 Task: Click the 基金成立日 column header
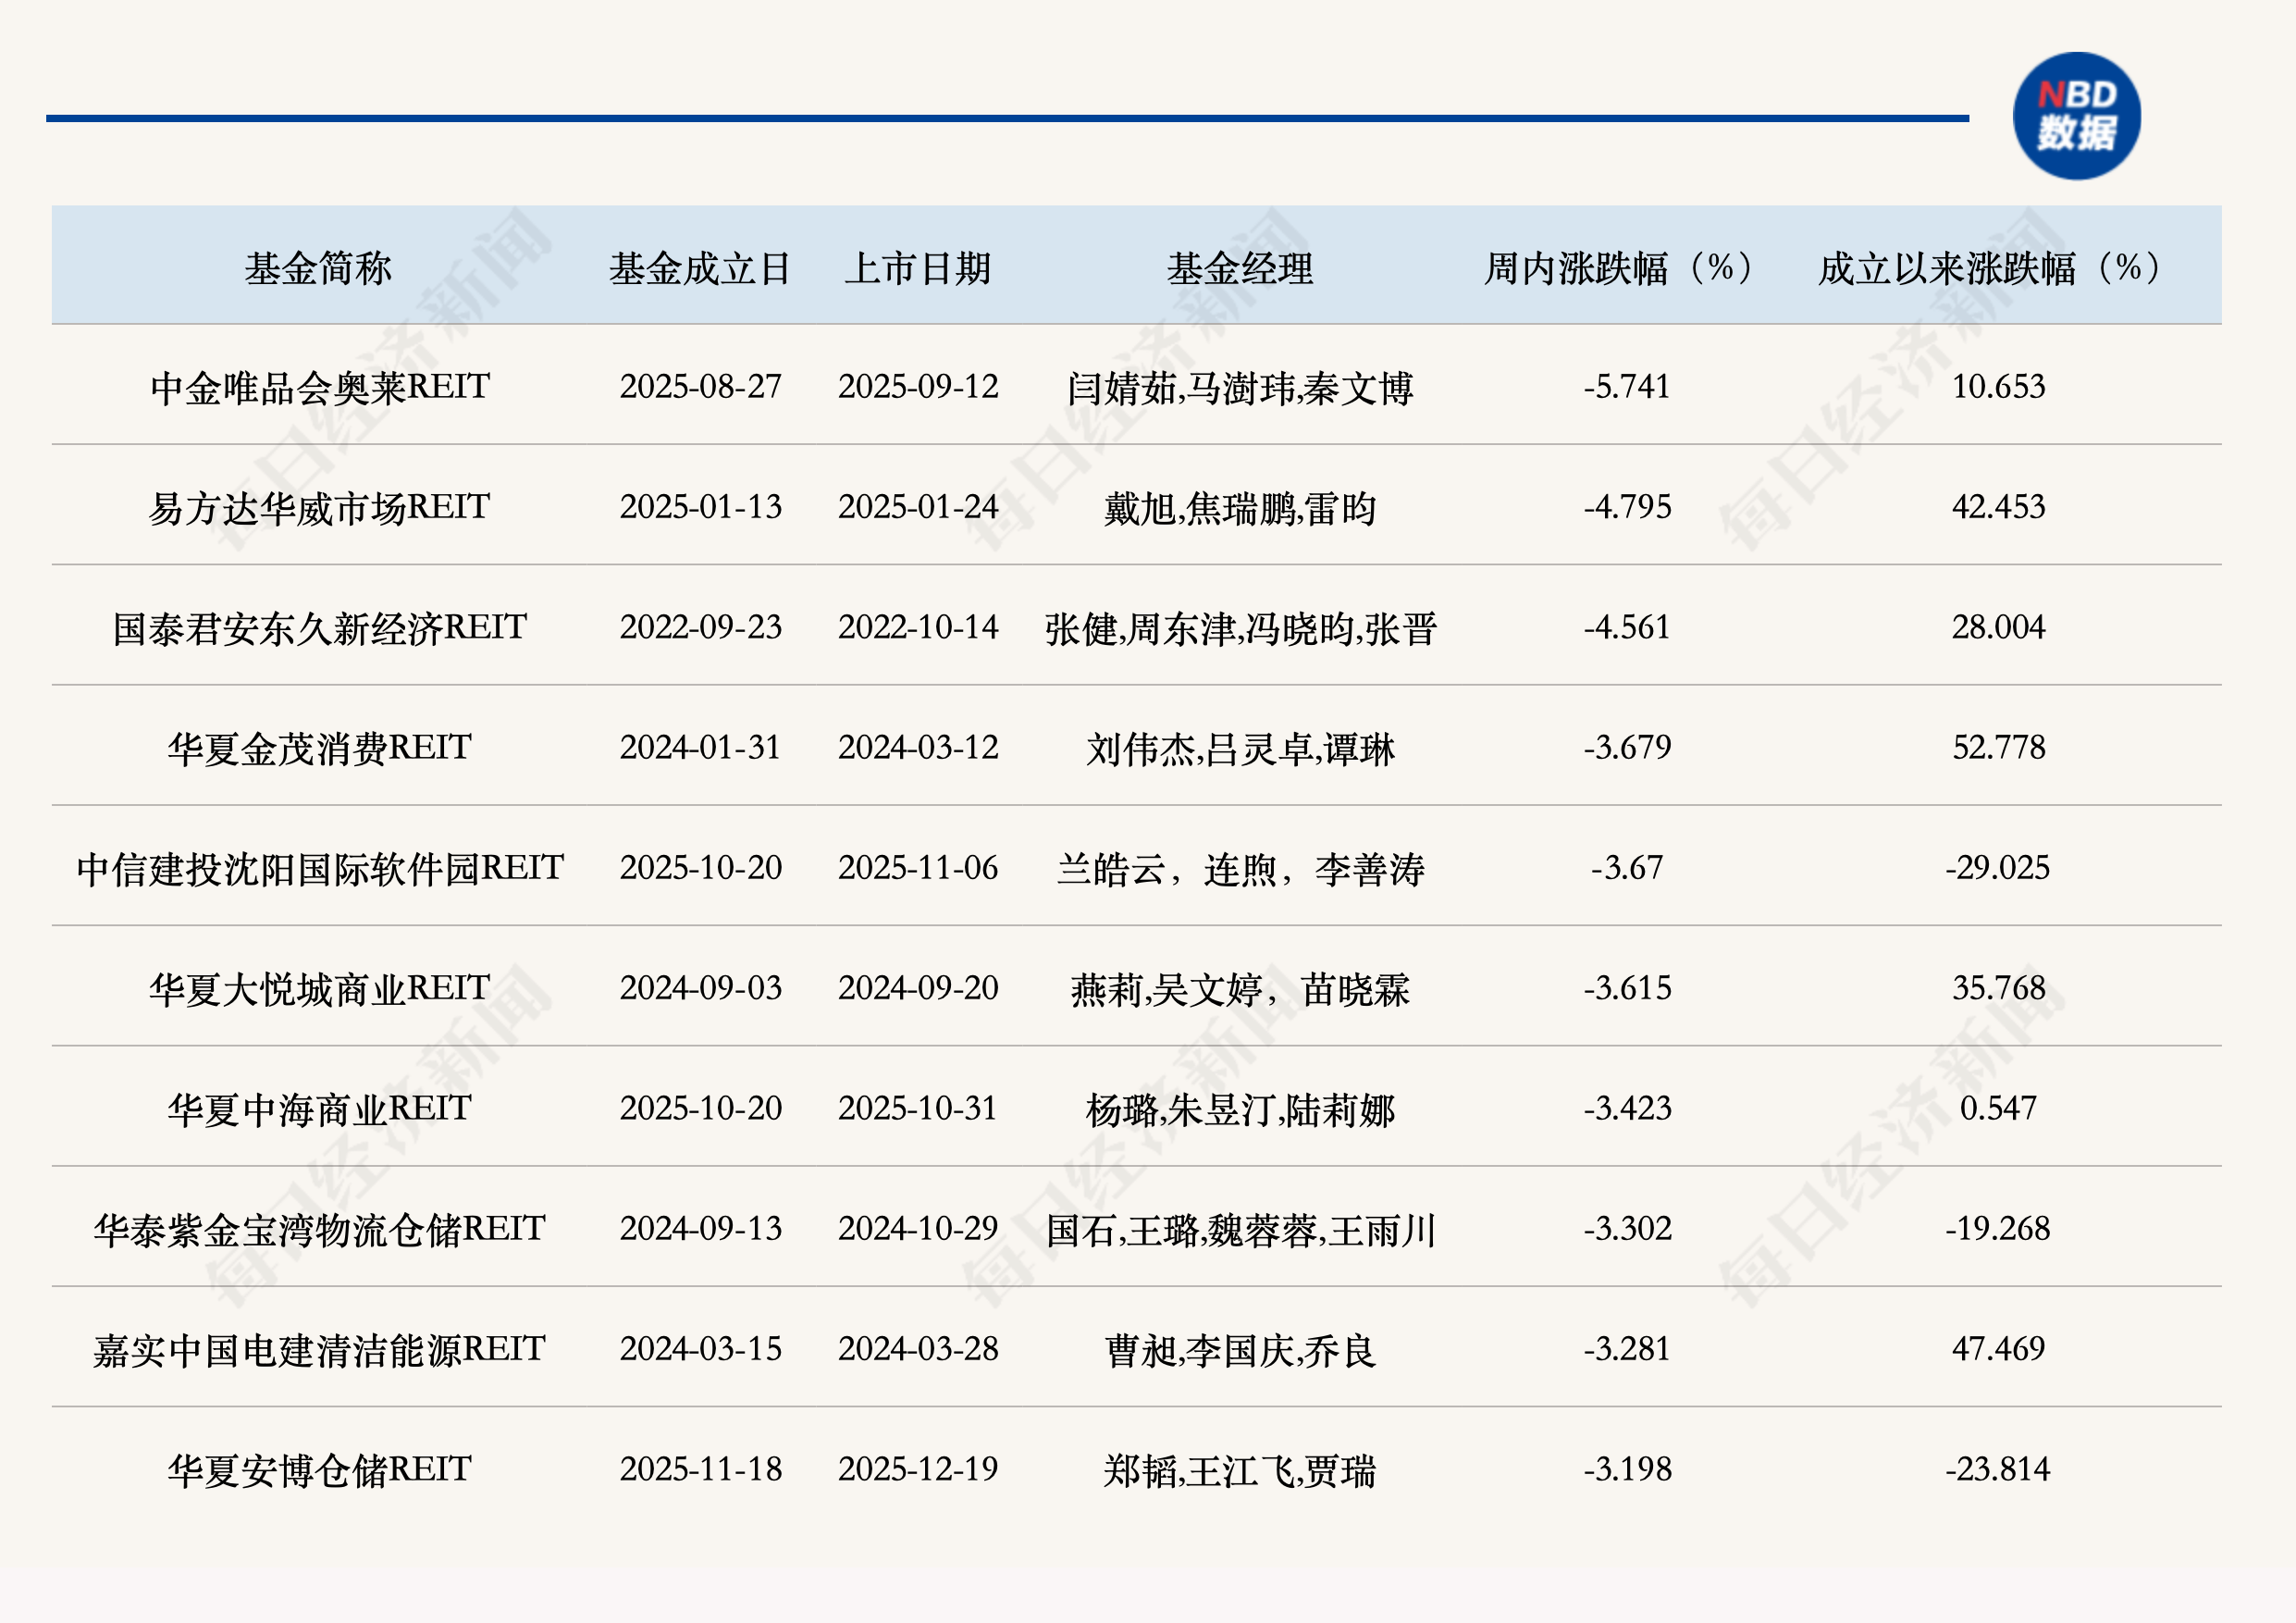point(700,268)
